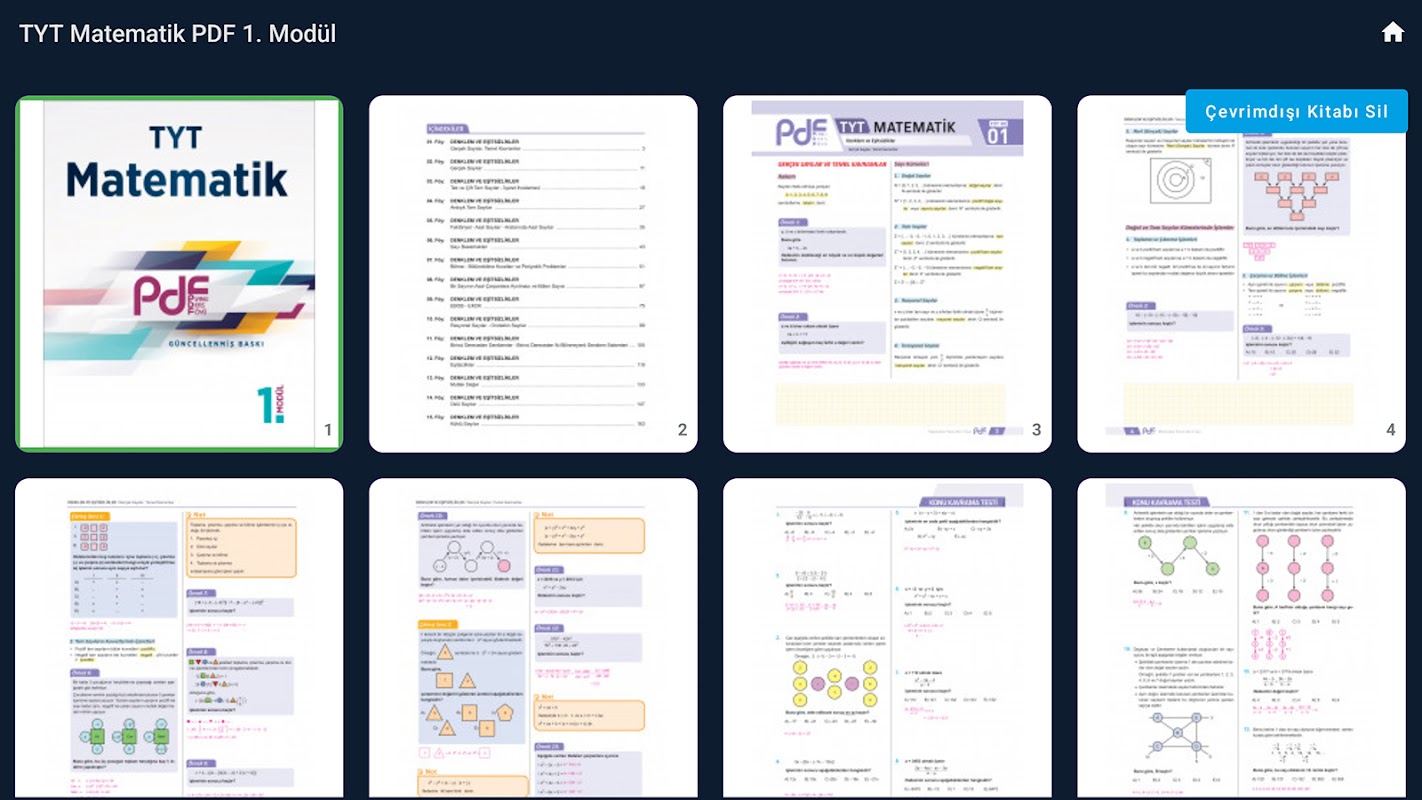This screenshot has height=800, width=1422.
Task: Click the Çevrimdışı Kitabı Sil button
Action: 1296,111
